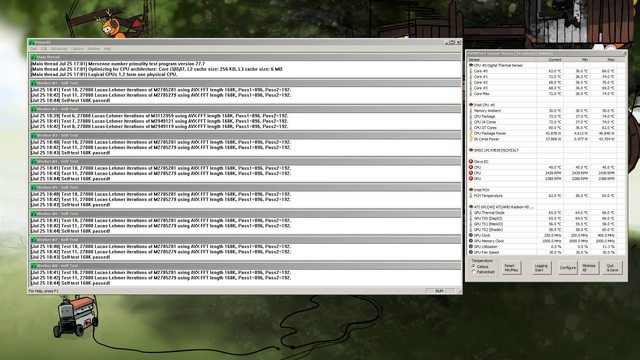The width and height of the screenshot is (640, 360).
Task: Click the Worker #1 Self-Test window icon
Action: click(x=34, y=83)
